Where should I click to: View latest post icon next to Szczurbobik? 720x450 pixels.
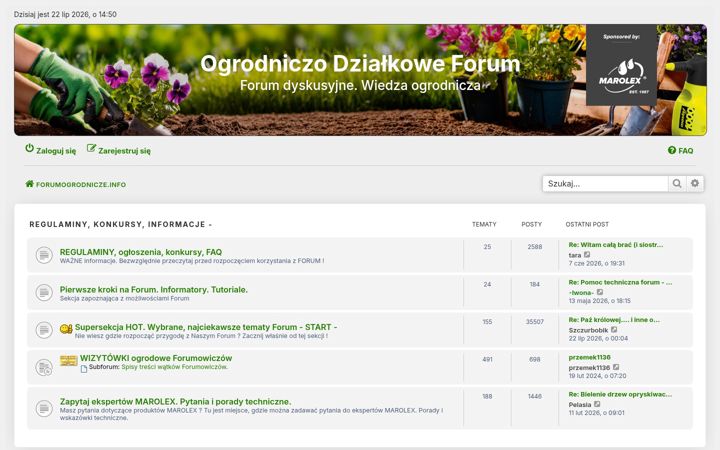point(614,330)
